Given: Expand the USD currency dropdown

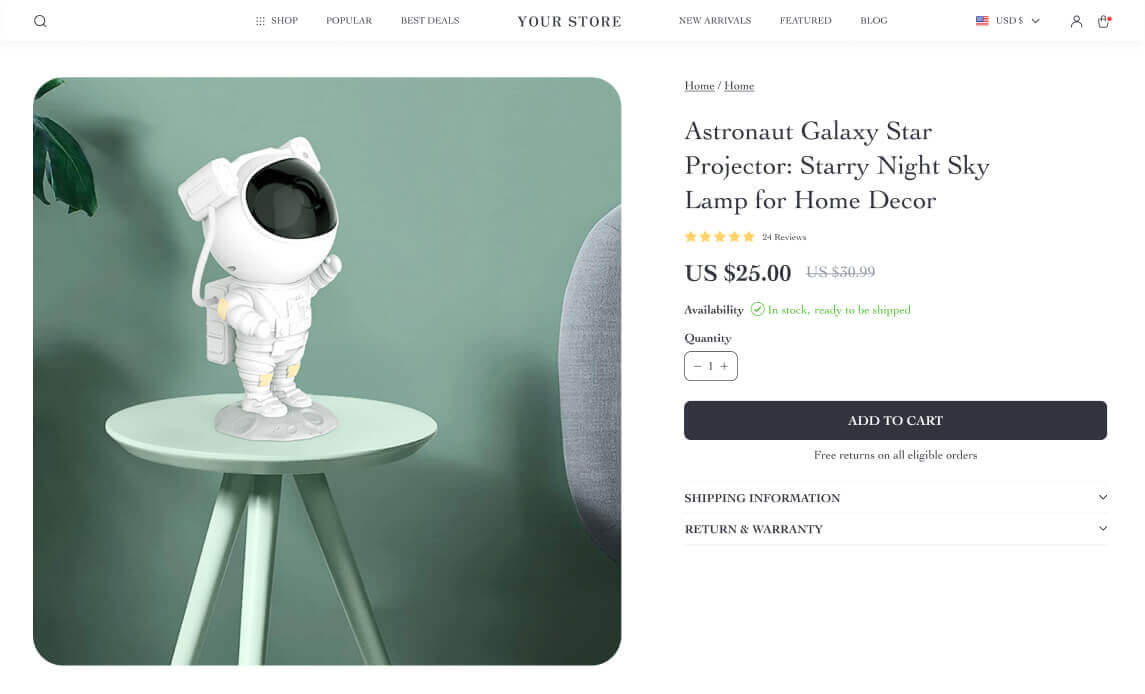Looking at the screenshot, I should point(1035,21).
